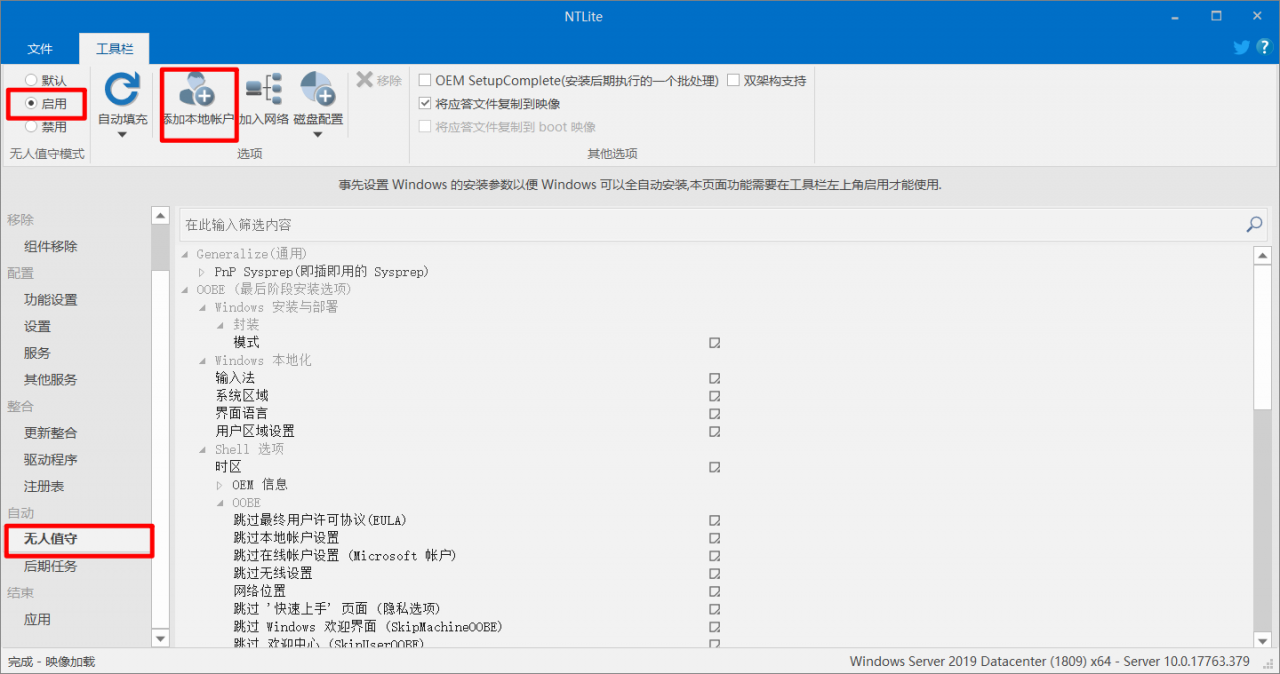Click the edit icon for 跳过 Windows 欢迎界面

tap(715, 627)
